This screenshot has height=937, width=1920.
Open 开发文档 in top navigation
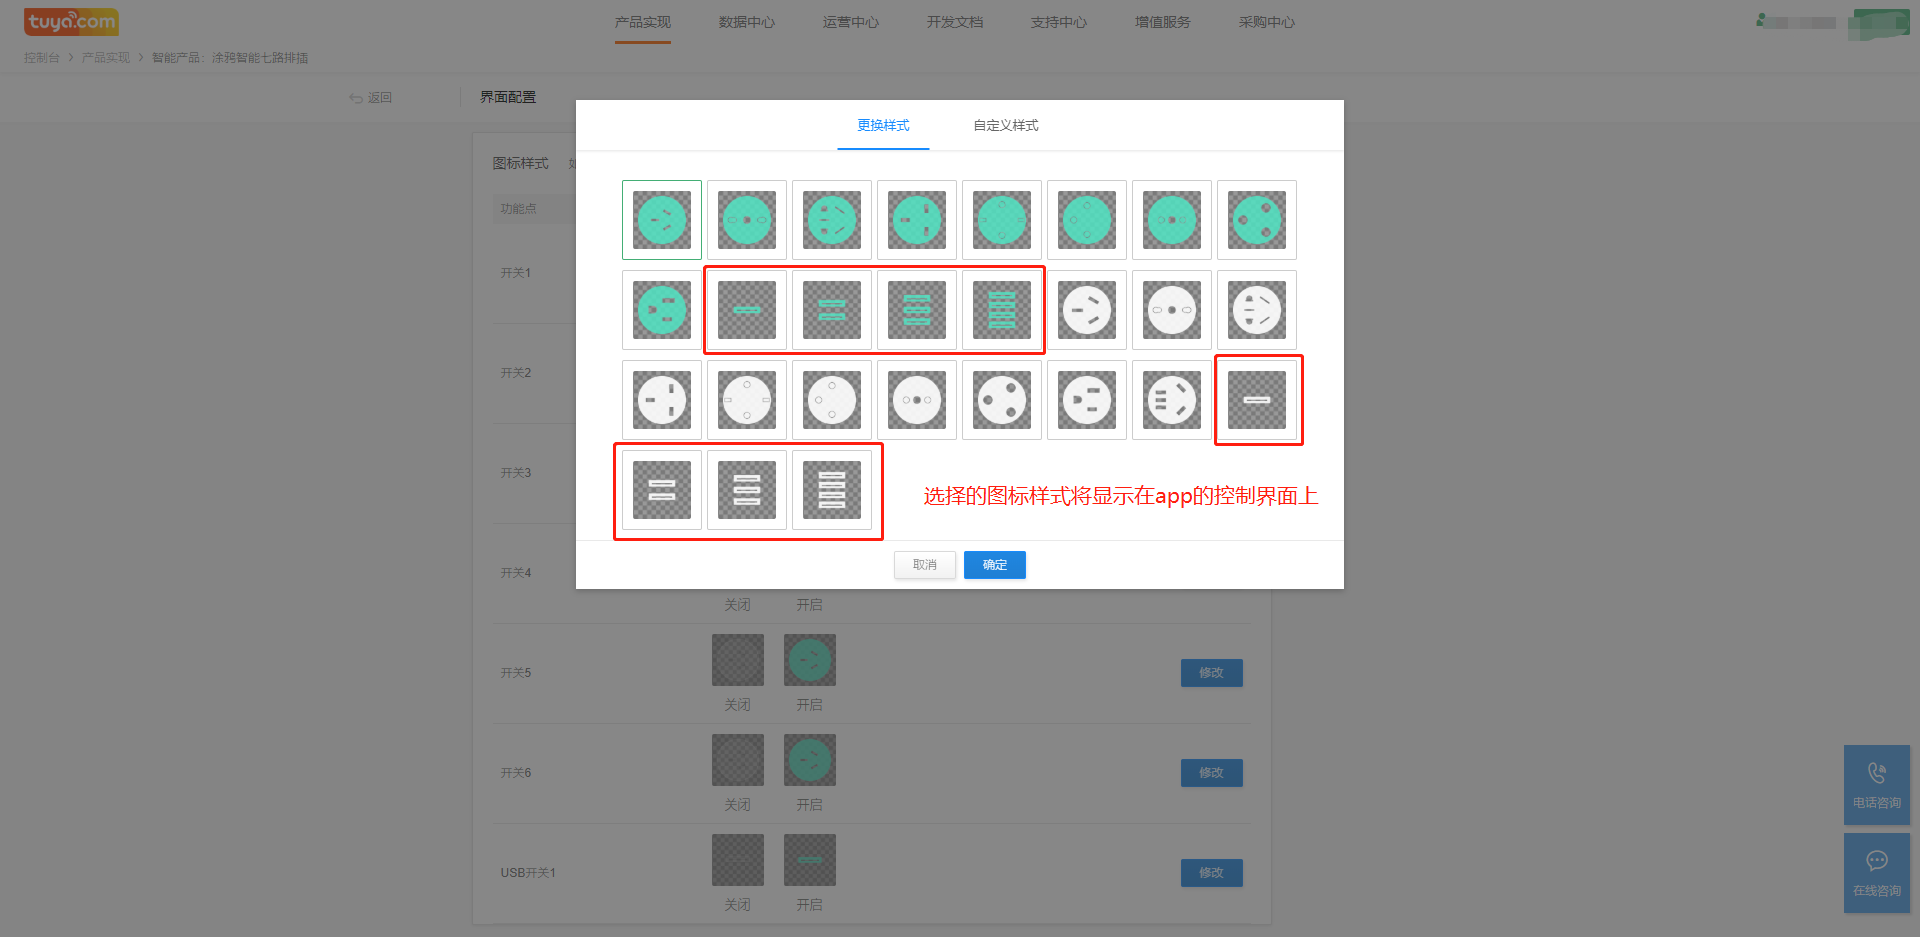pos(954,22)
